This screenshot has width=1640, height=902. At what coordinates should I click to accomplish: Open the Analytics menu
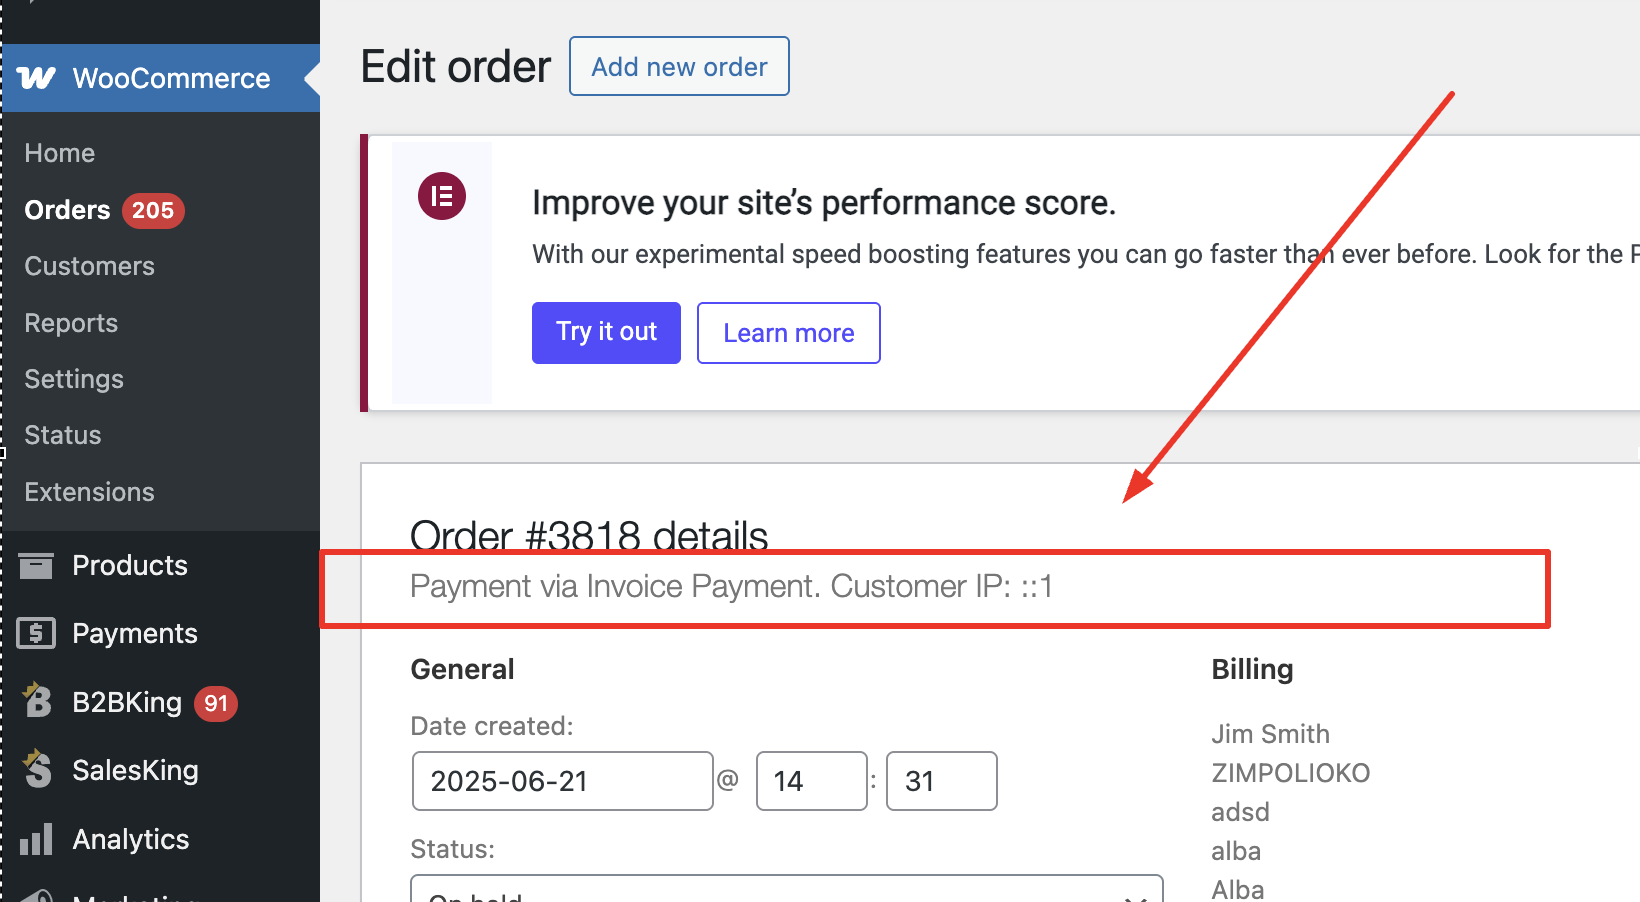click(131, 839)
